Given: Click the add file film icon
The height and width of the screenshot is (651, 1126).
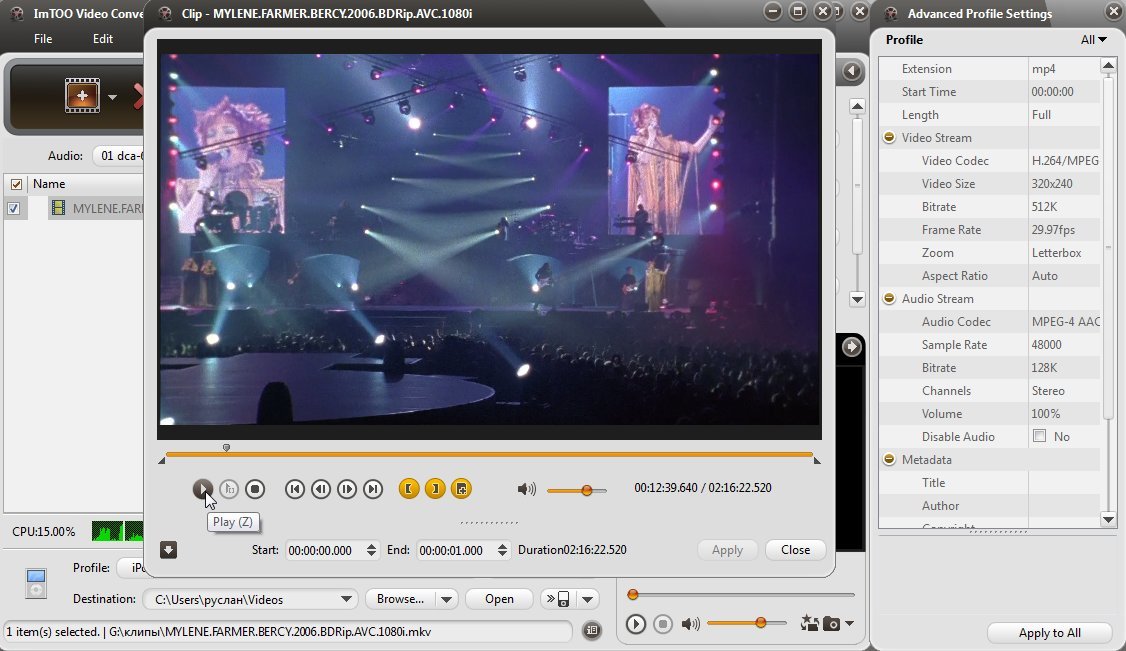Looking at the screenshot, I should (x=82, y=95).
